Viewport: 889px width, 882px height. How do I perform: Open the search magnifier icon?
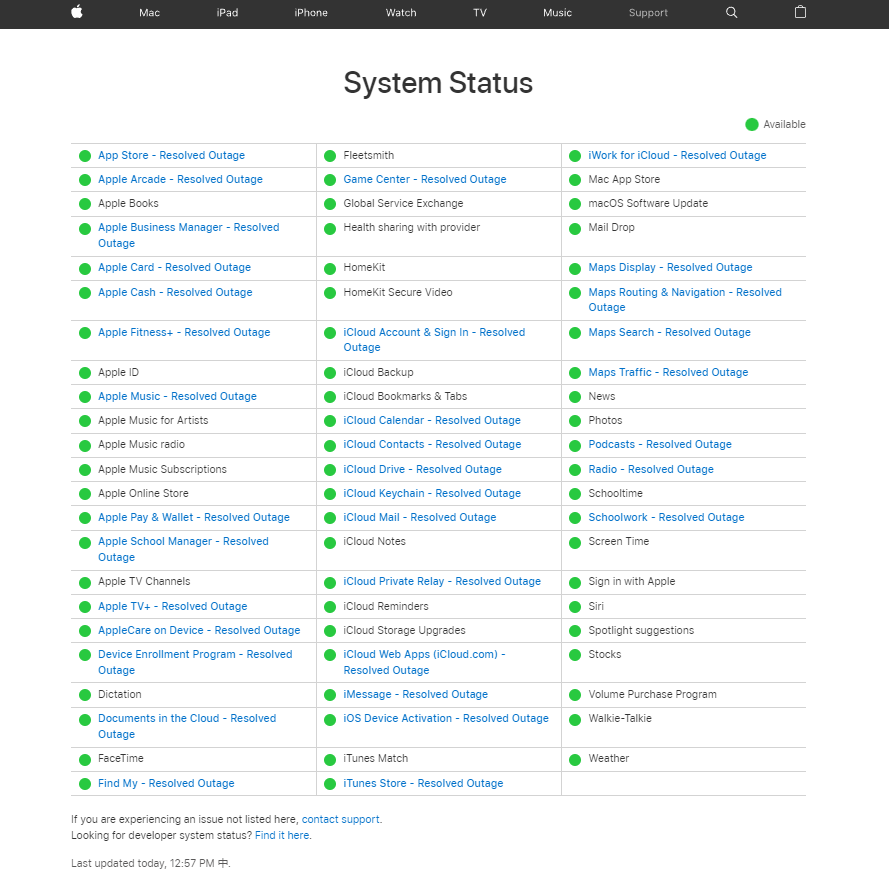click(x=731, y=12)
